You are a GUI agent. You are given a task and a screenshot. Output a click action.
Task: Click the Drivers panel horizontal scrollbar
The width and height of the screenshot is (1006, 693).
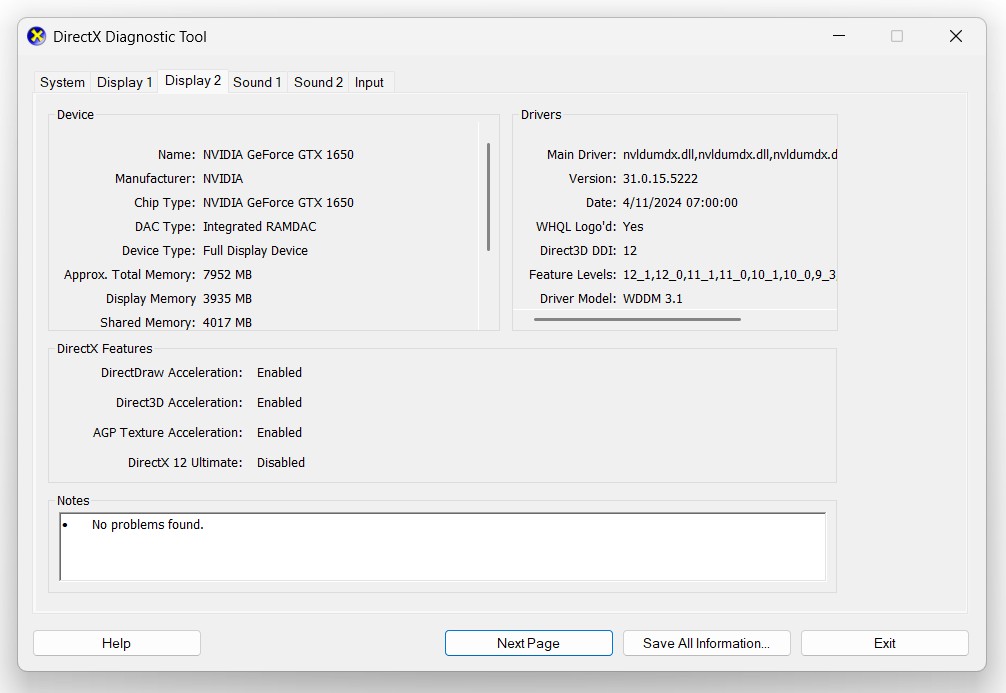click(x=637, y=320)
